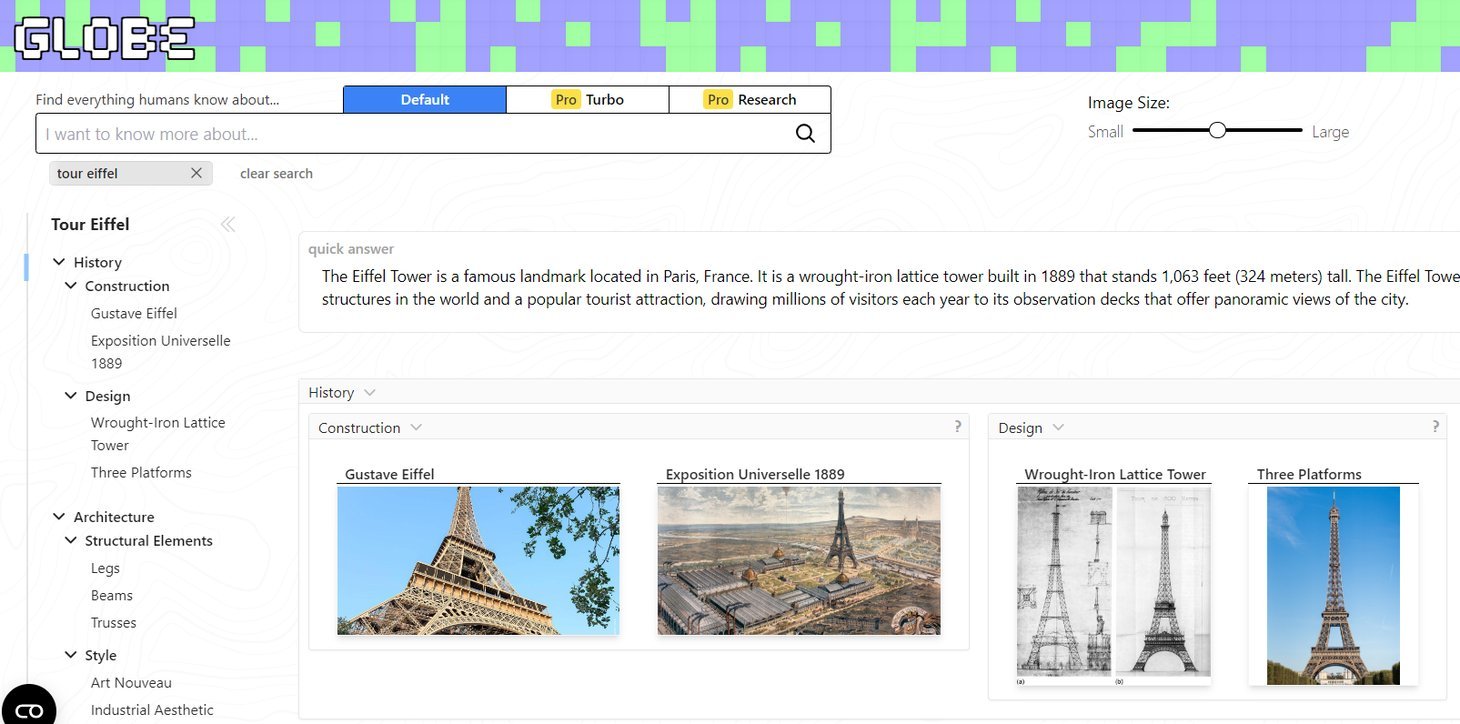Remove the 'tour eiffel' search tag
This screenshot has width=1460, height=724.
pyautogui.click(x=196, y=173)
